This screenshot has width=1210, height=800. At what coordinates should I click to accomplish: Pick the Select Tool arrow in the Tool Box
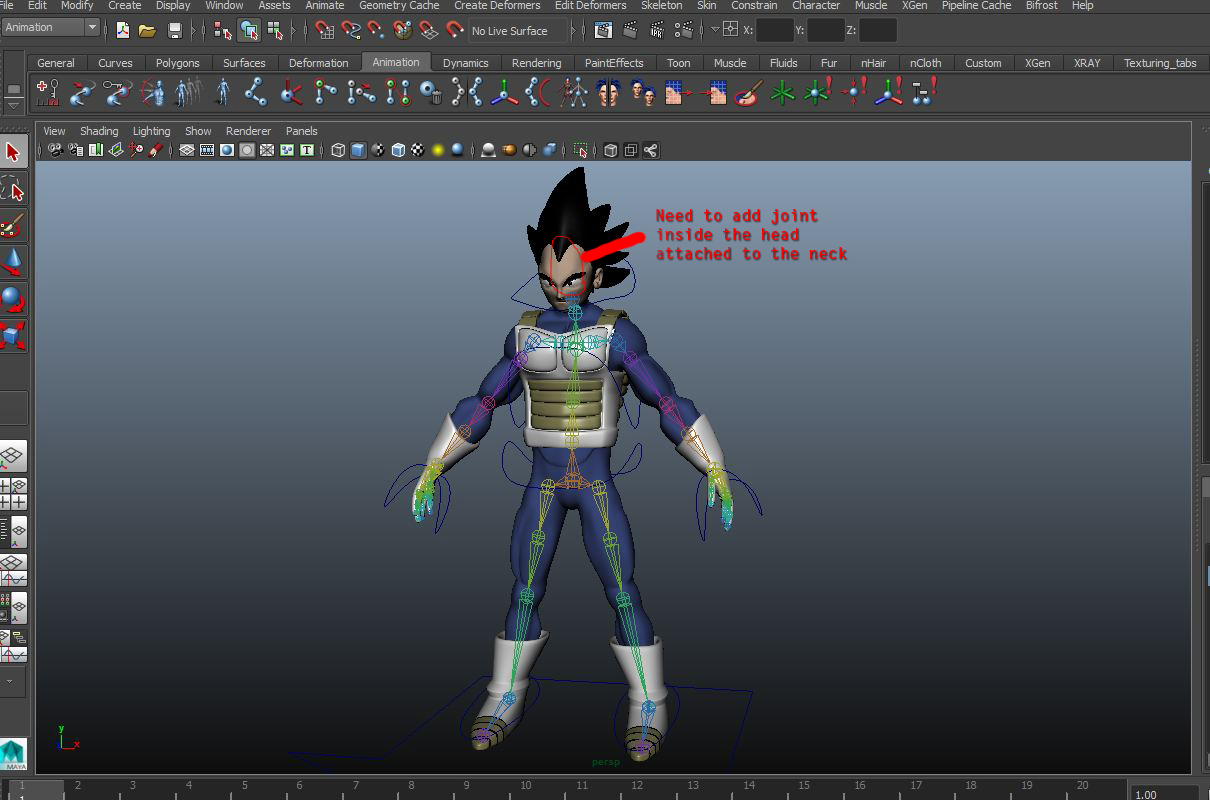[x=13, y=151]
